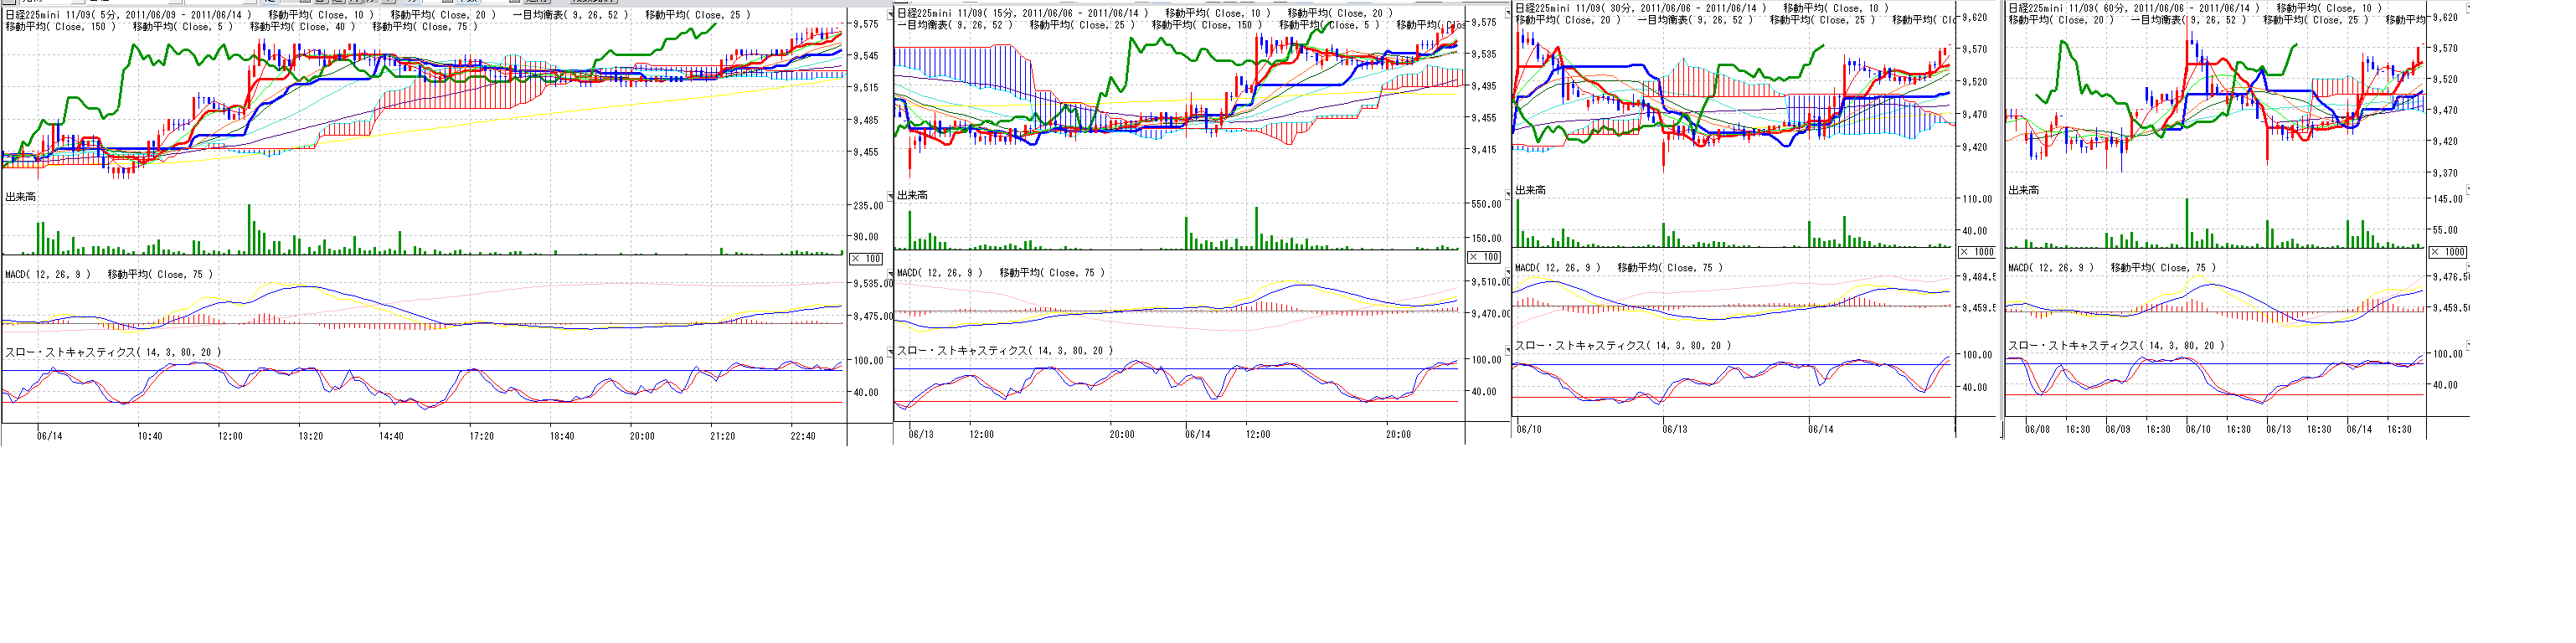Viewport: 2576px width, 643px height.
Task: Select 移動平均(Close, 150) label on 5-minute chart
Action: [61, 27]
